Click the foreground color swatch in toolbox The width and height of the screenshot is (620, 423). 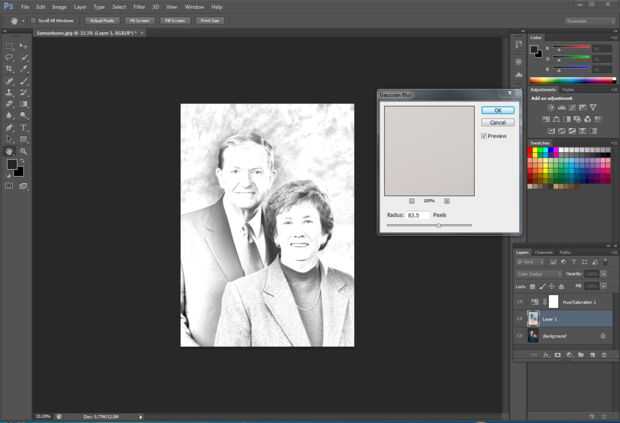12,164
